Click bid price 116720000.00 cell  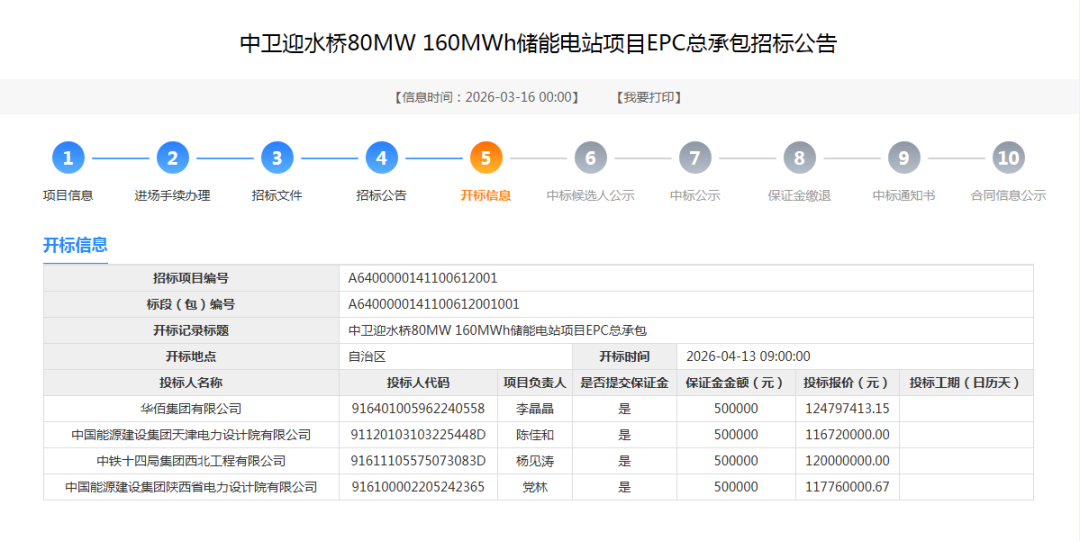point(846,435)
